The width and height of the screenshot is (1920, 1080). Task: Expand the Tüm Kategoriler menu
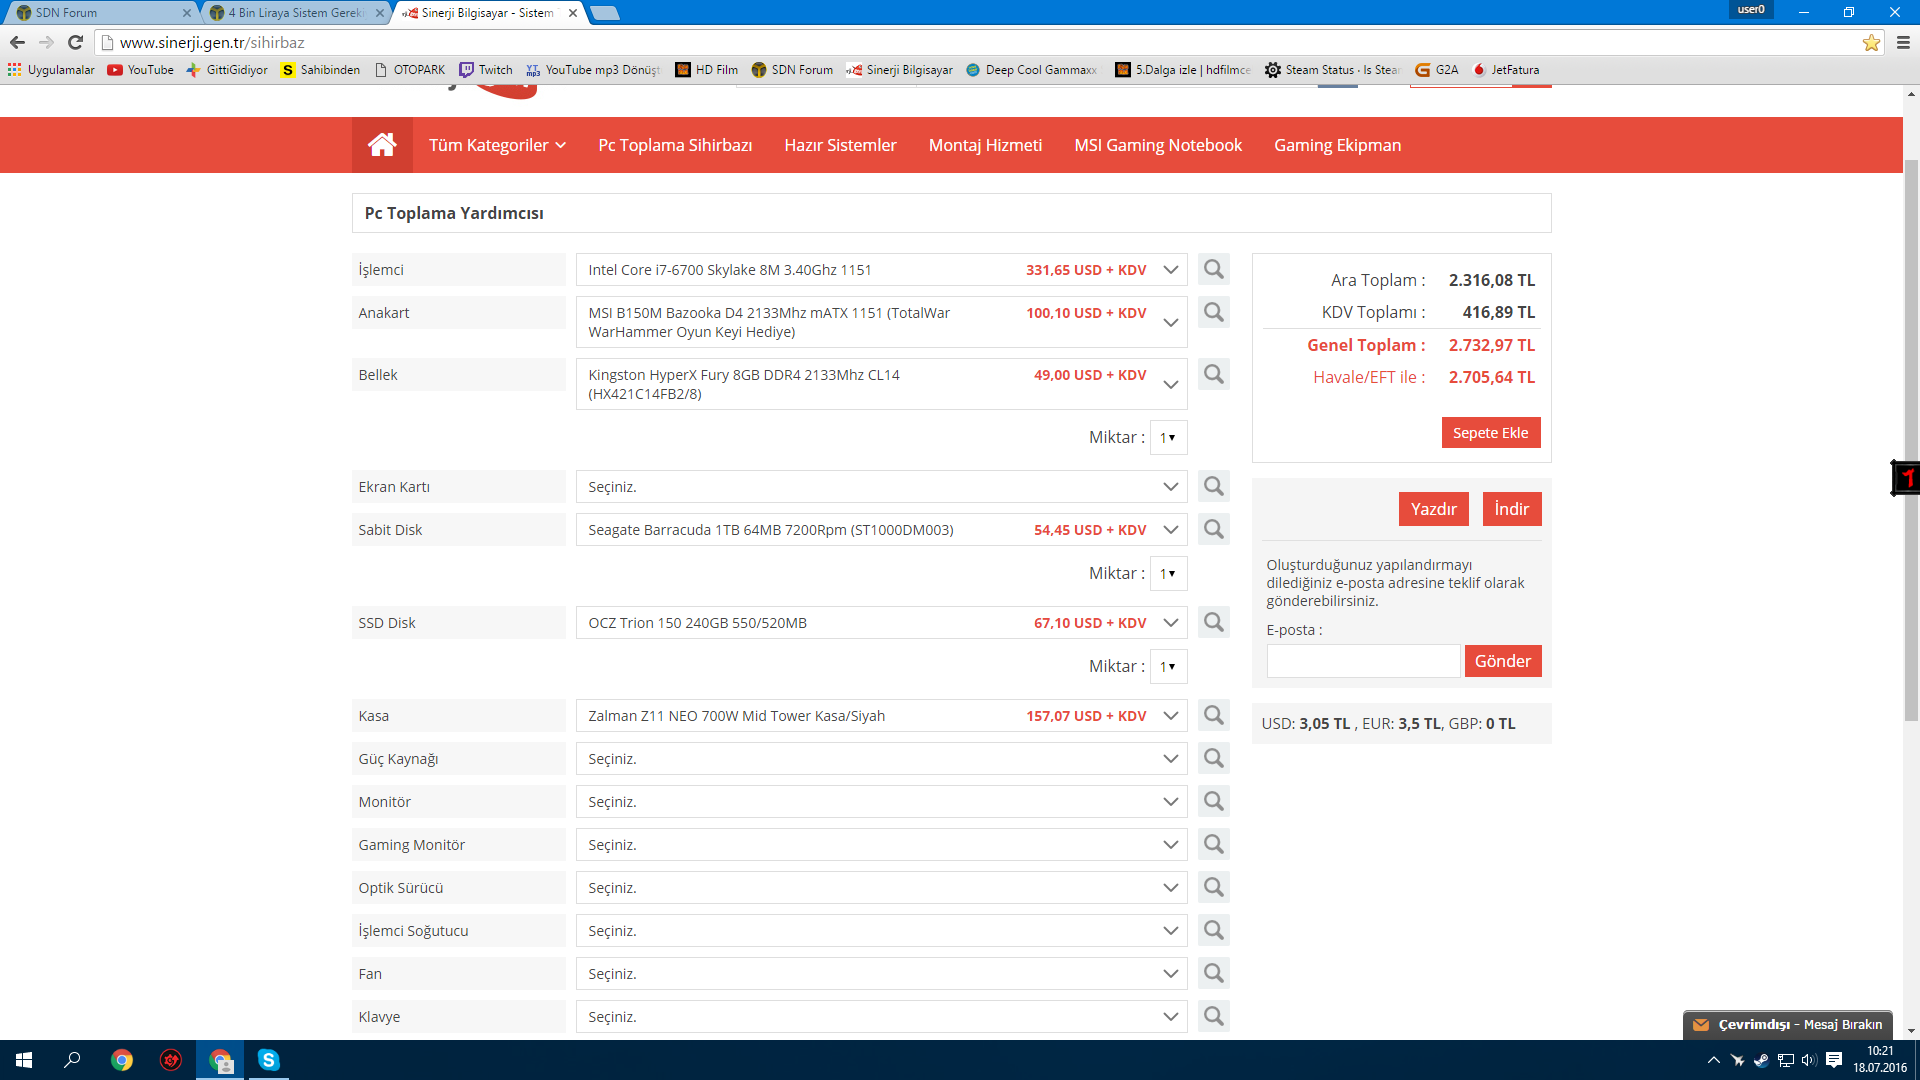point(497,145)
